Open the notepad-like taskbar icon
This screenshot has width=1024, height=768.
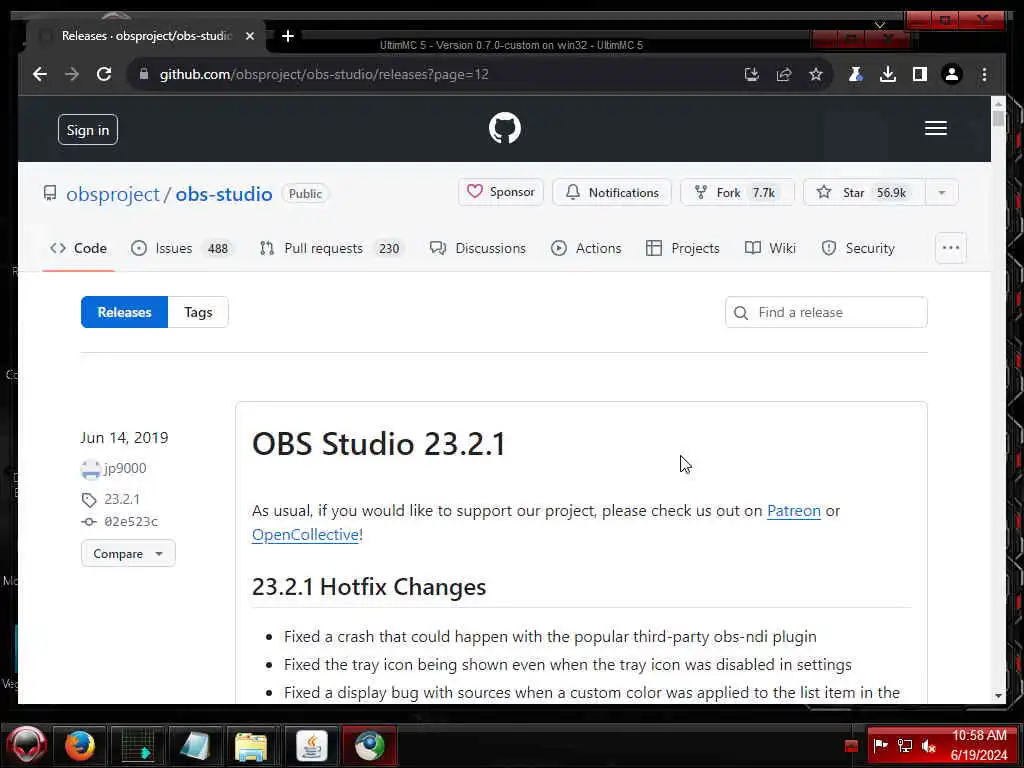[x=195, y=745]
